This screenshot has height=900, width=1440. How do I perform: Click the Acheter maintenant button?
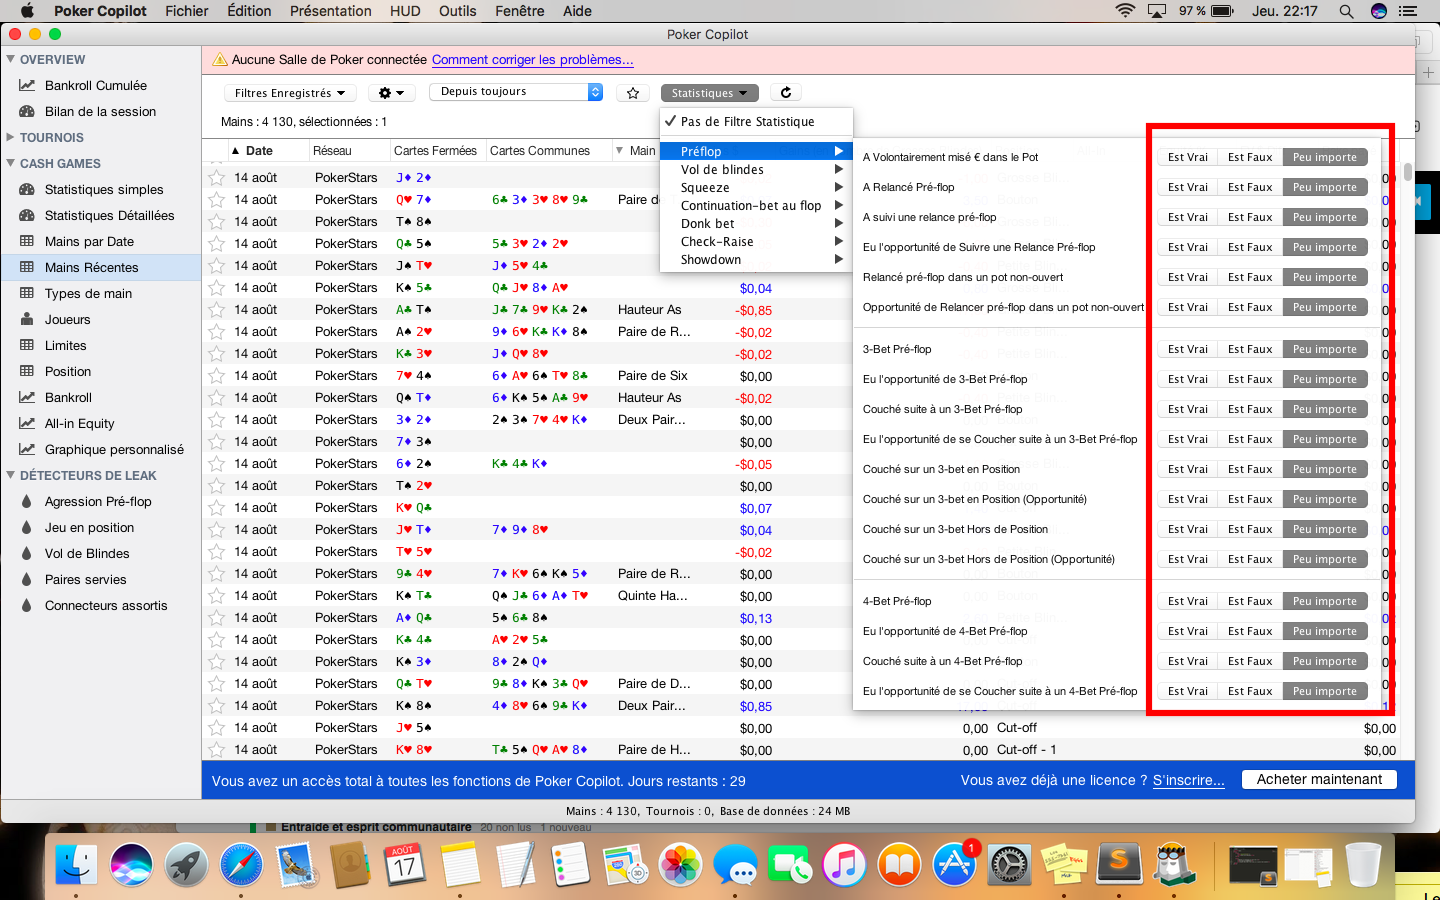click(x=1319, y=780)
